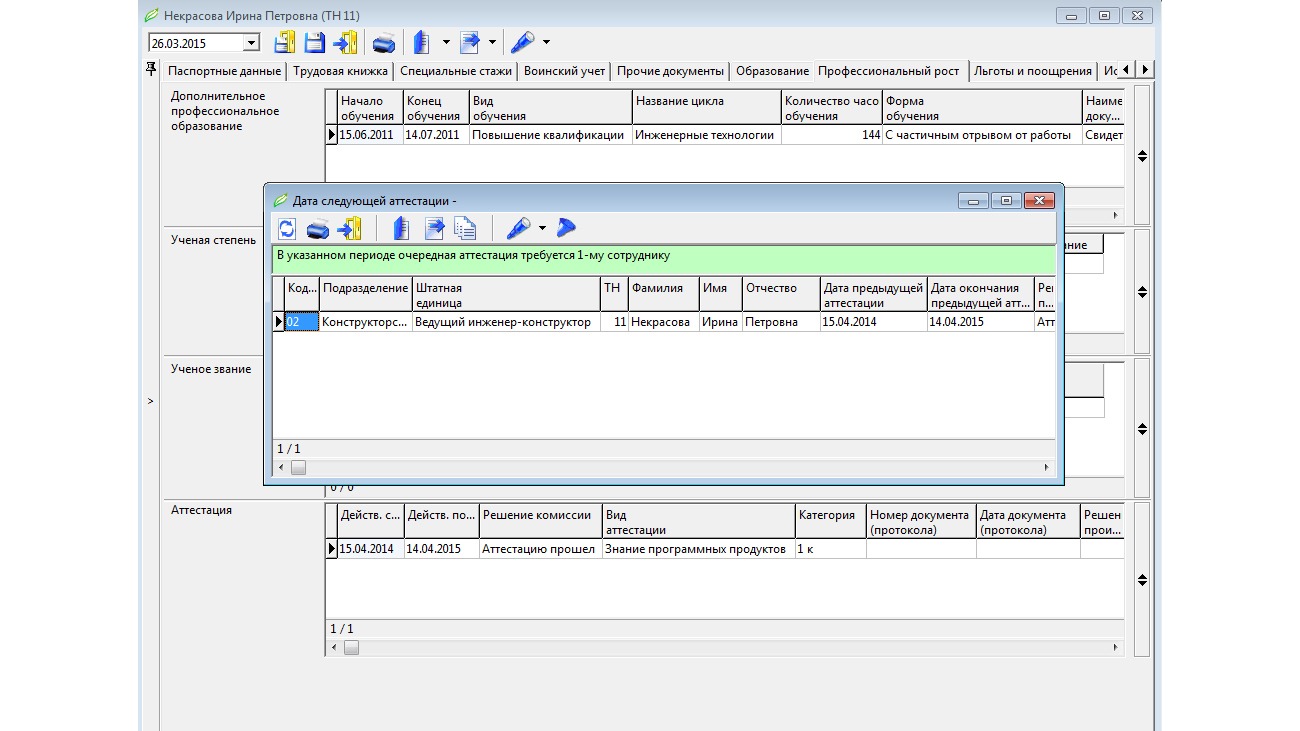Save the employee card with the floppy disk icon

pos(315,43)
